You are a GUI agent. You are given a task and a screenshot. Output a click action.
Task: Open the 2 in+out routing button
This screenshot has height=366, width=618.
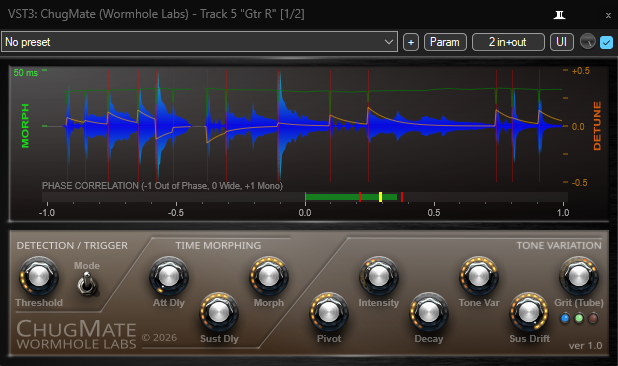(508, 42)
